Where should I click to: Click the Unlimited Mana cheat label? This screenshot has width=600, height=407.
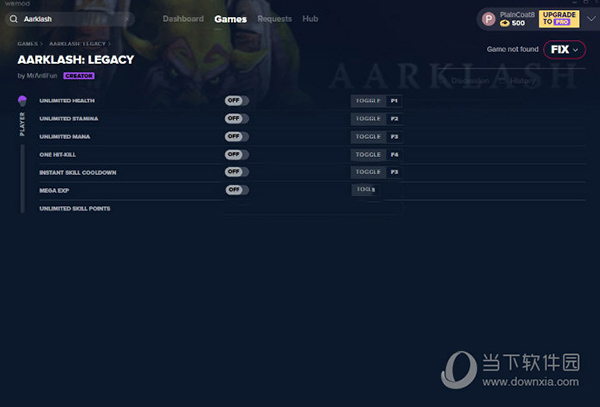point(65,137)
